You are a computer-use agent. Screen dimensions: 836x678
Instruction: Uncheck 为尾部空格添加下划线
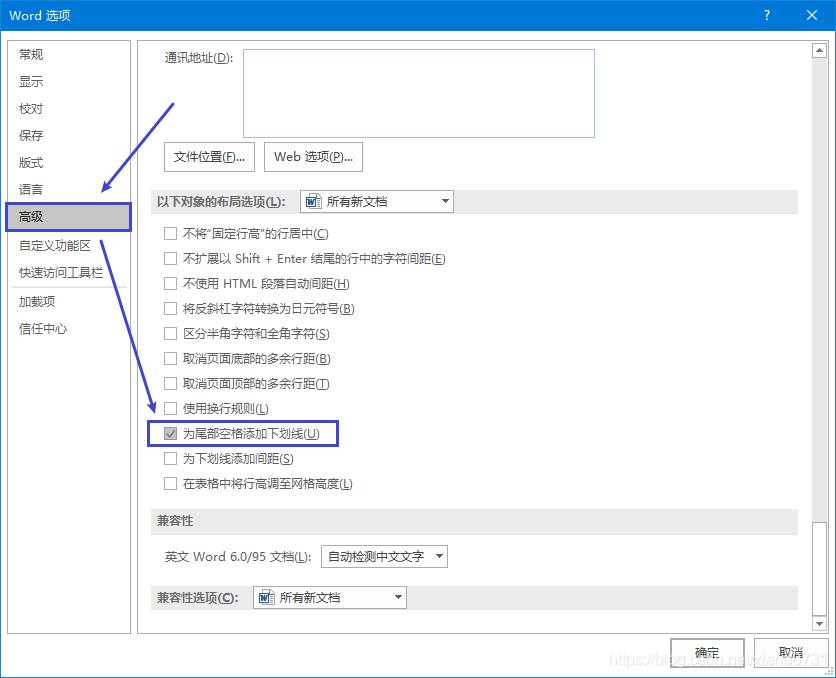click(x=171, y=434)
